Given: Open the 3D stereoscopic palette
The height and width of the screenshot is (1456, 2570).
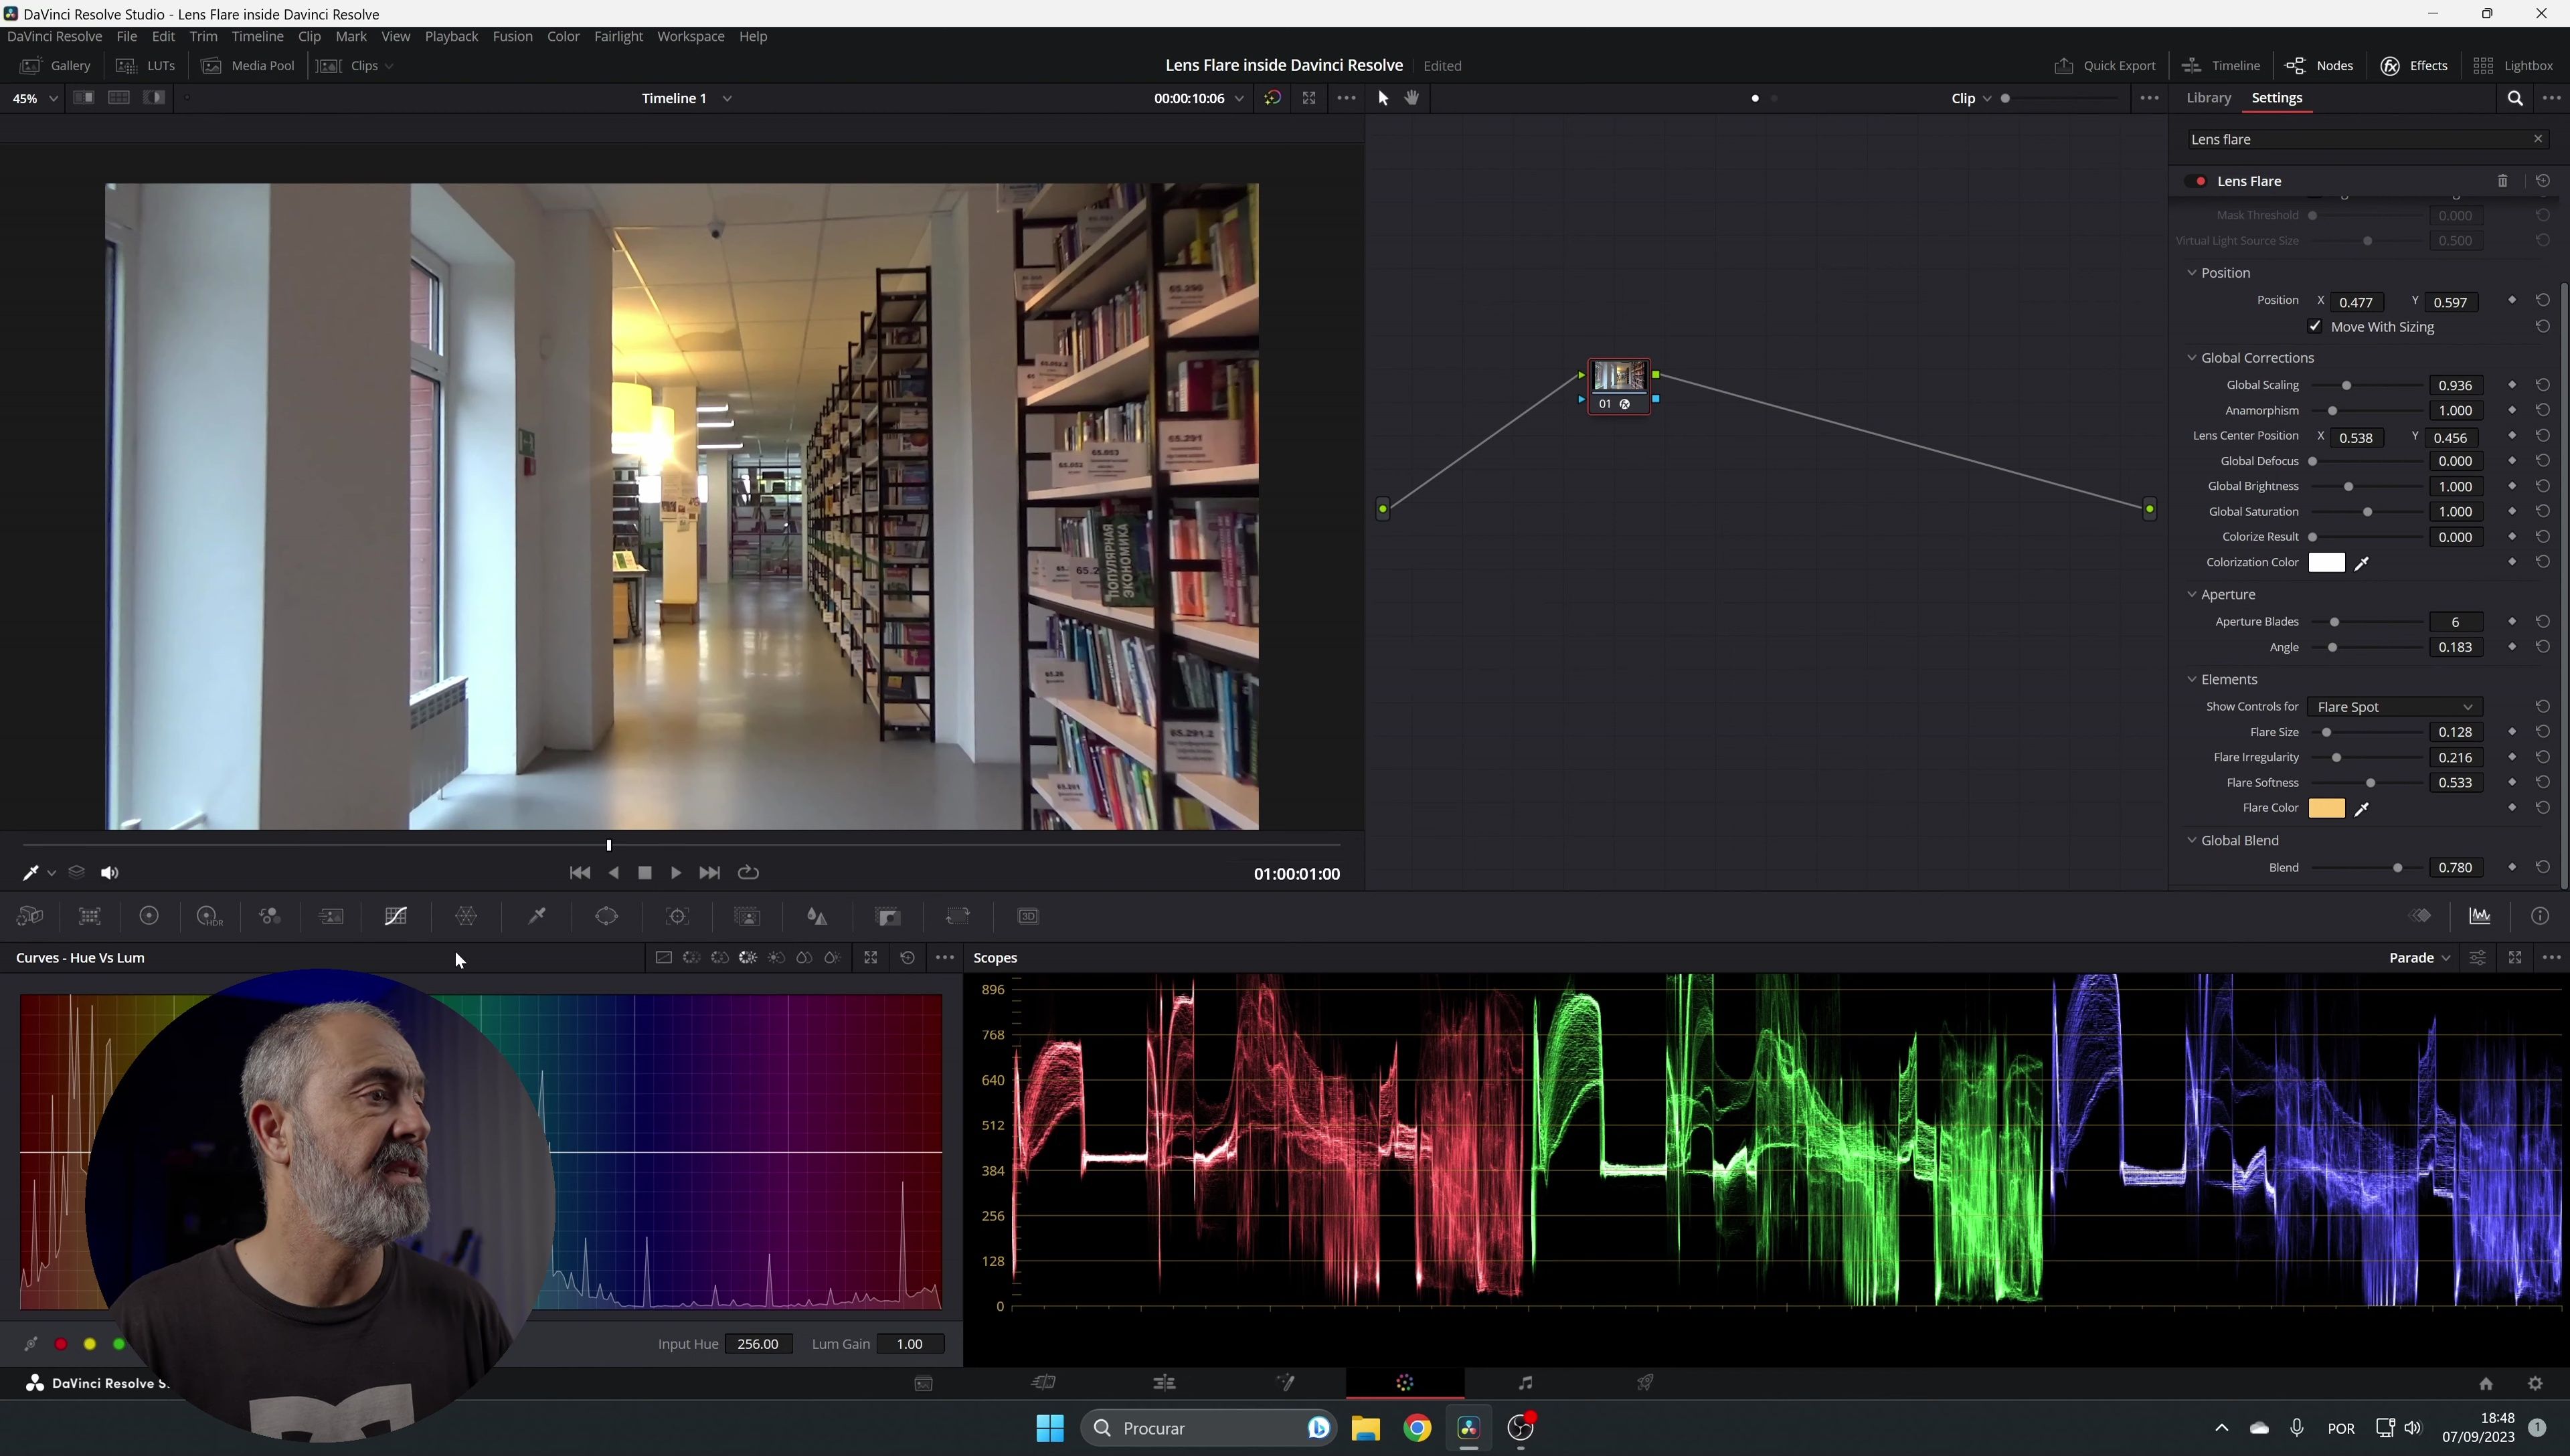Looking at the screenshot, I should point(1028,916).
